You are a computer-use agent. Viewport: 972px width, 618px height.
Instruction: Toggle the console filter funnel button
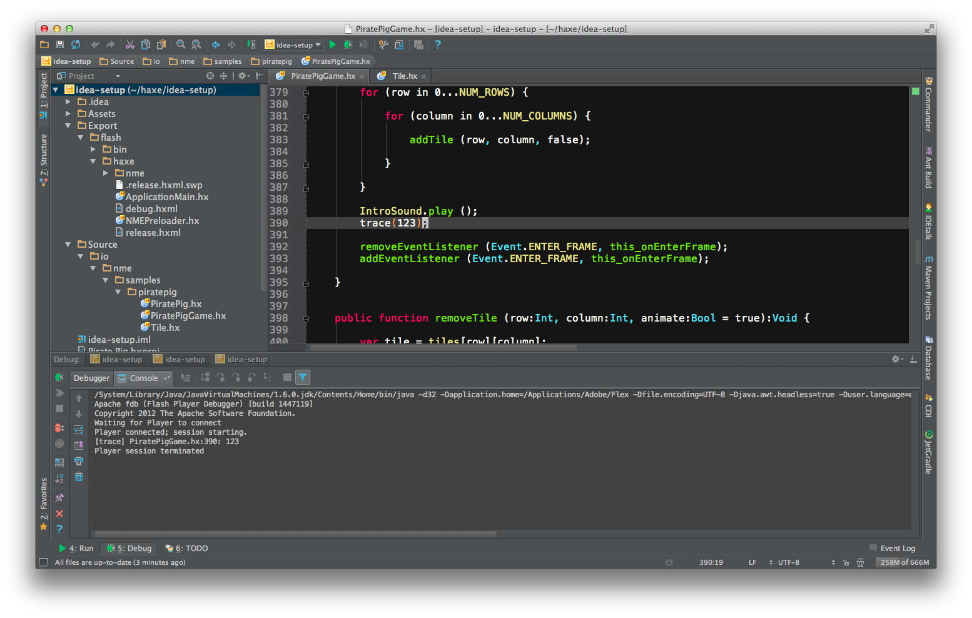click(303, 377)
